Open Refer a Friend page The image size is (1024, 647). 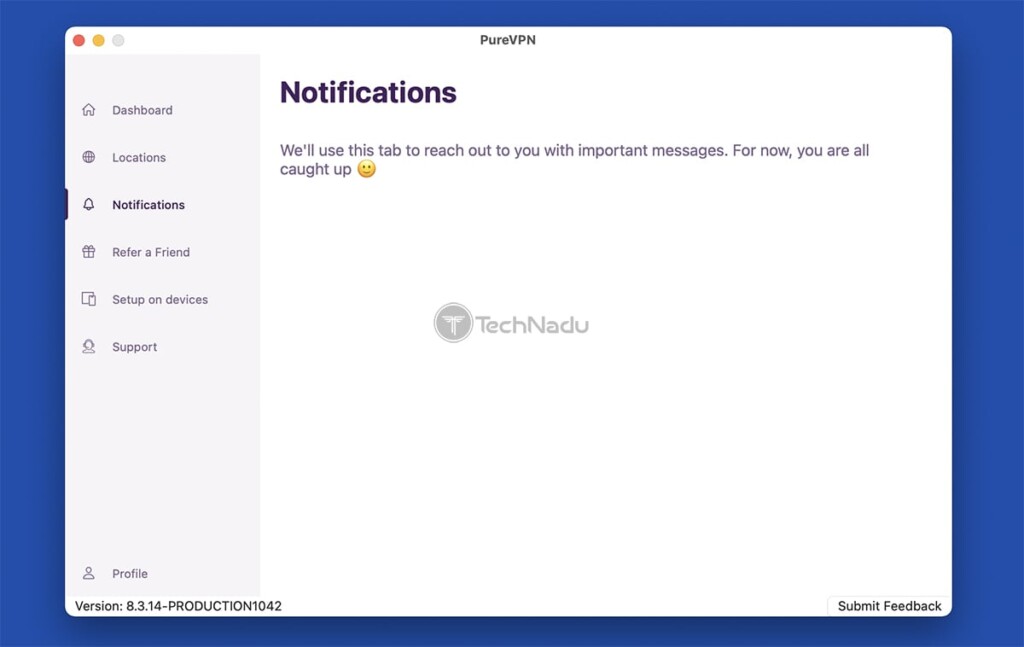pos(151,252)
